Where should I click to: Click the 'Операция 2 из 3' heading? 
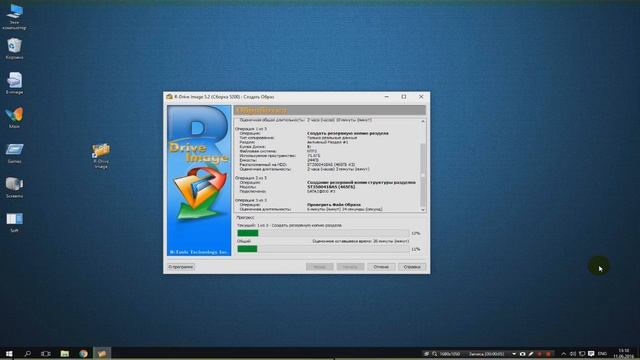click(x=251, y=178)
